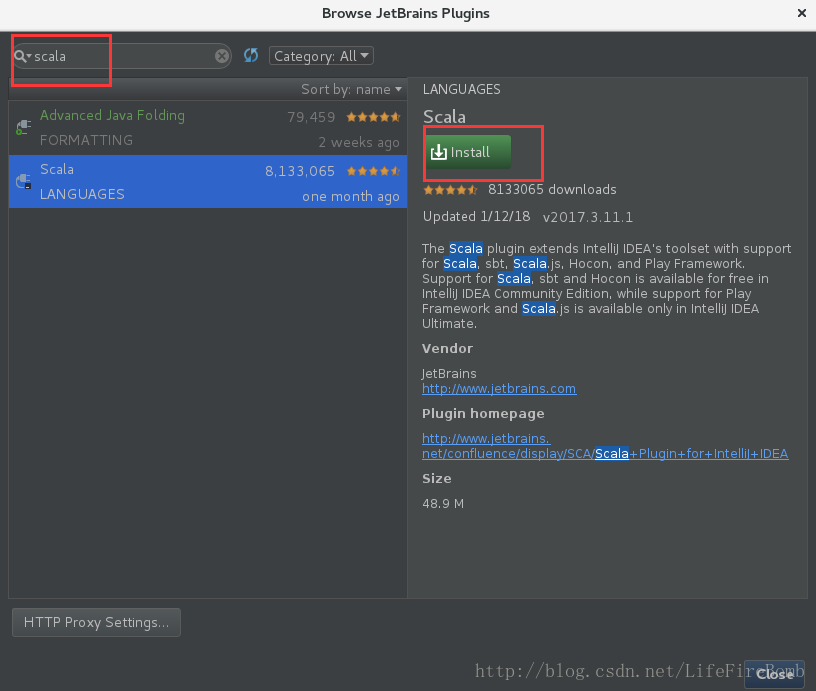This screenshot has height=691, width=816.
Task: Click the Close button at the bottom
Action: click(x=775, y=674)
